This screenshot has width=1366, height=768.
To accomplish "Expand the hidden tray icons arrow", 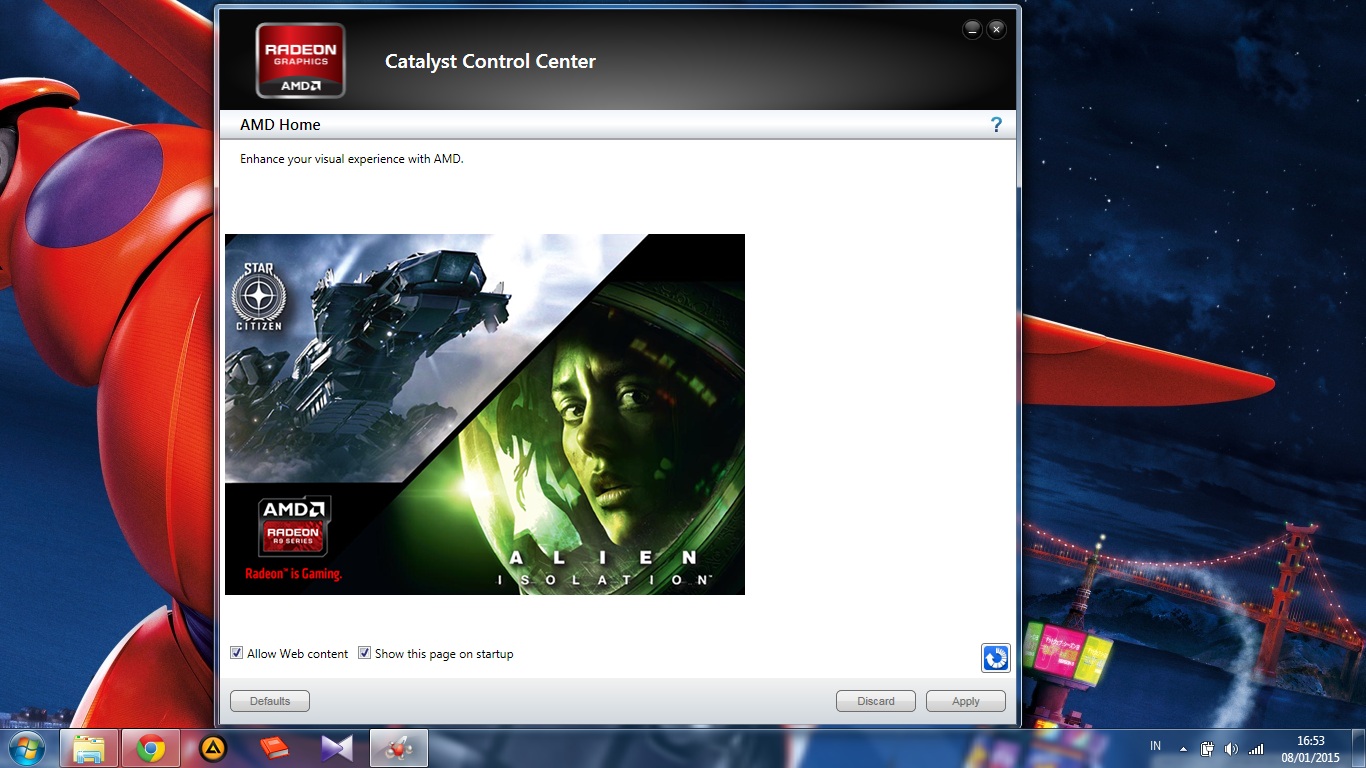I will coord(1184,748).
